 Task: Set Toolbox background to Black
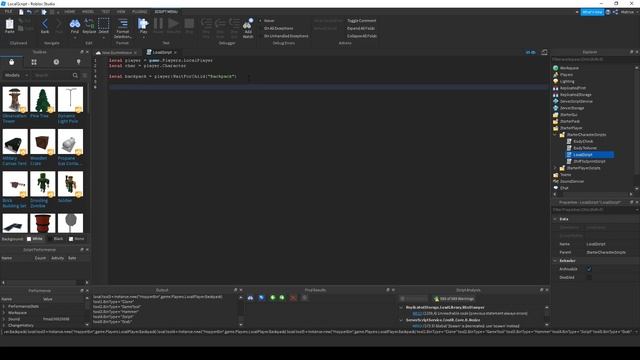click(x=56, y=239)
